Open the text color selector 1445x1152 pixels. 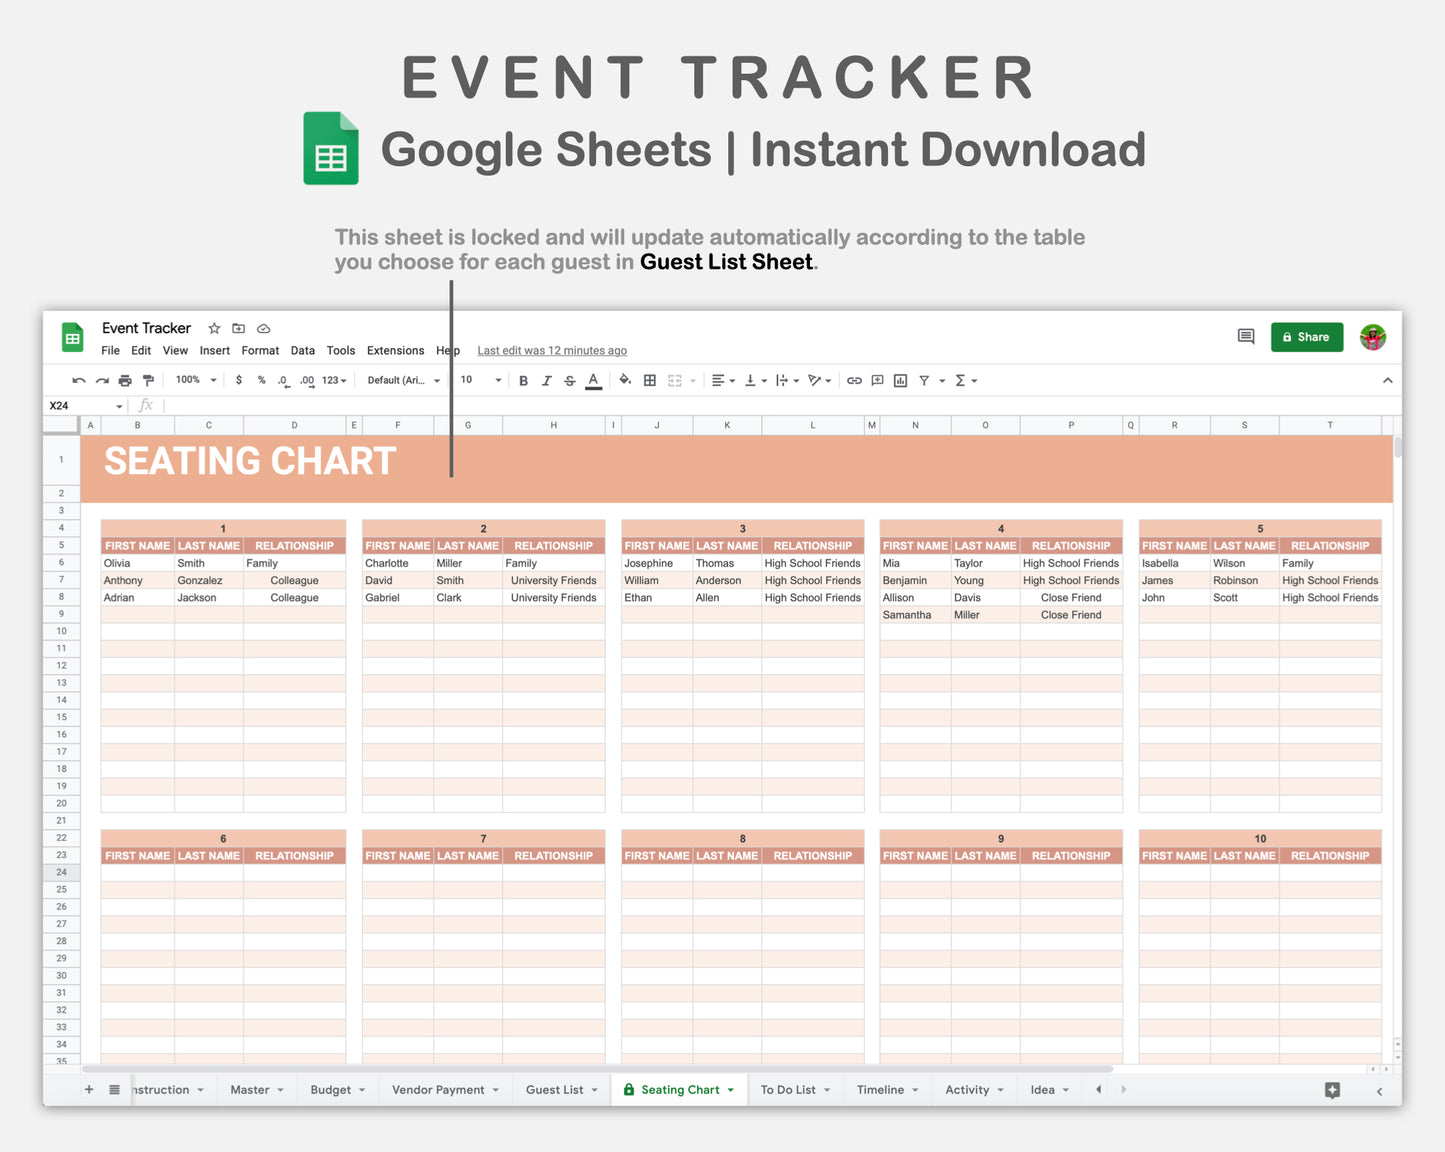(x=593, y=380)
